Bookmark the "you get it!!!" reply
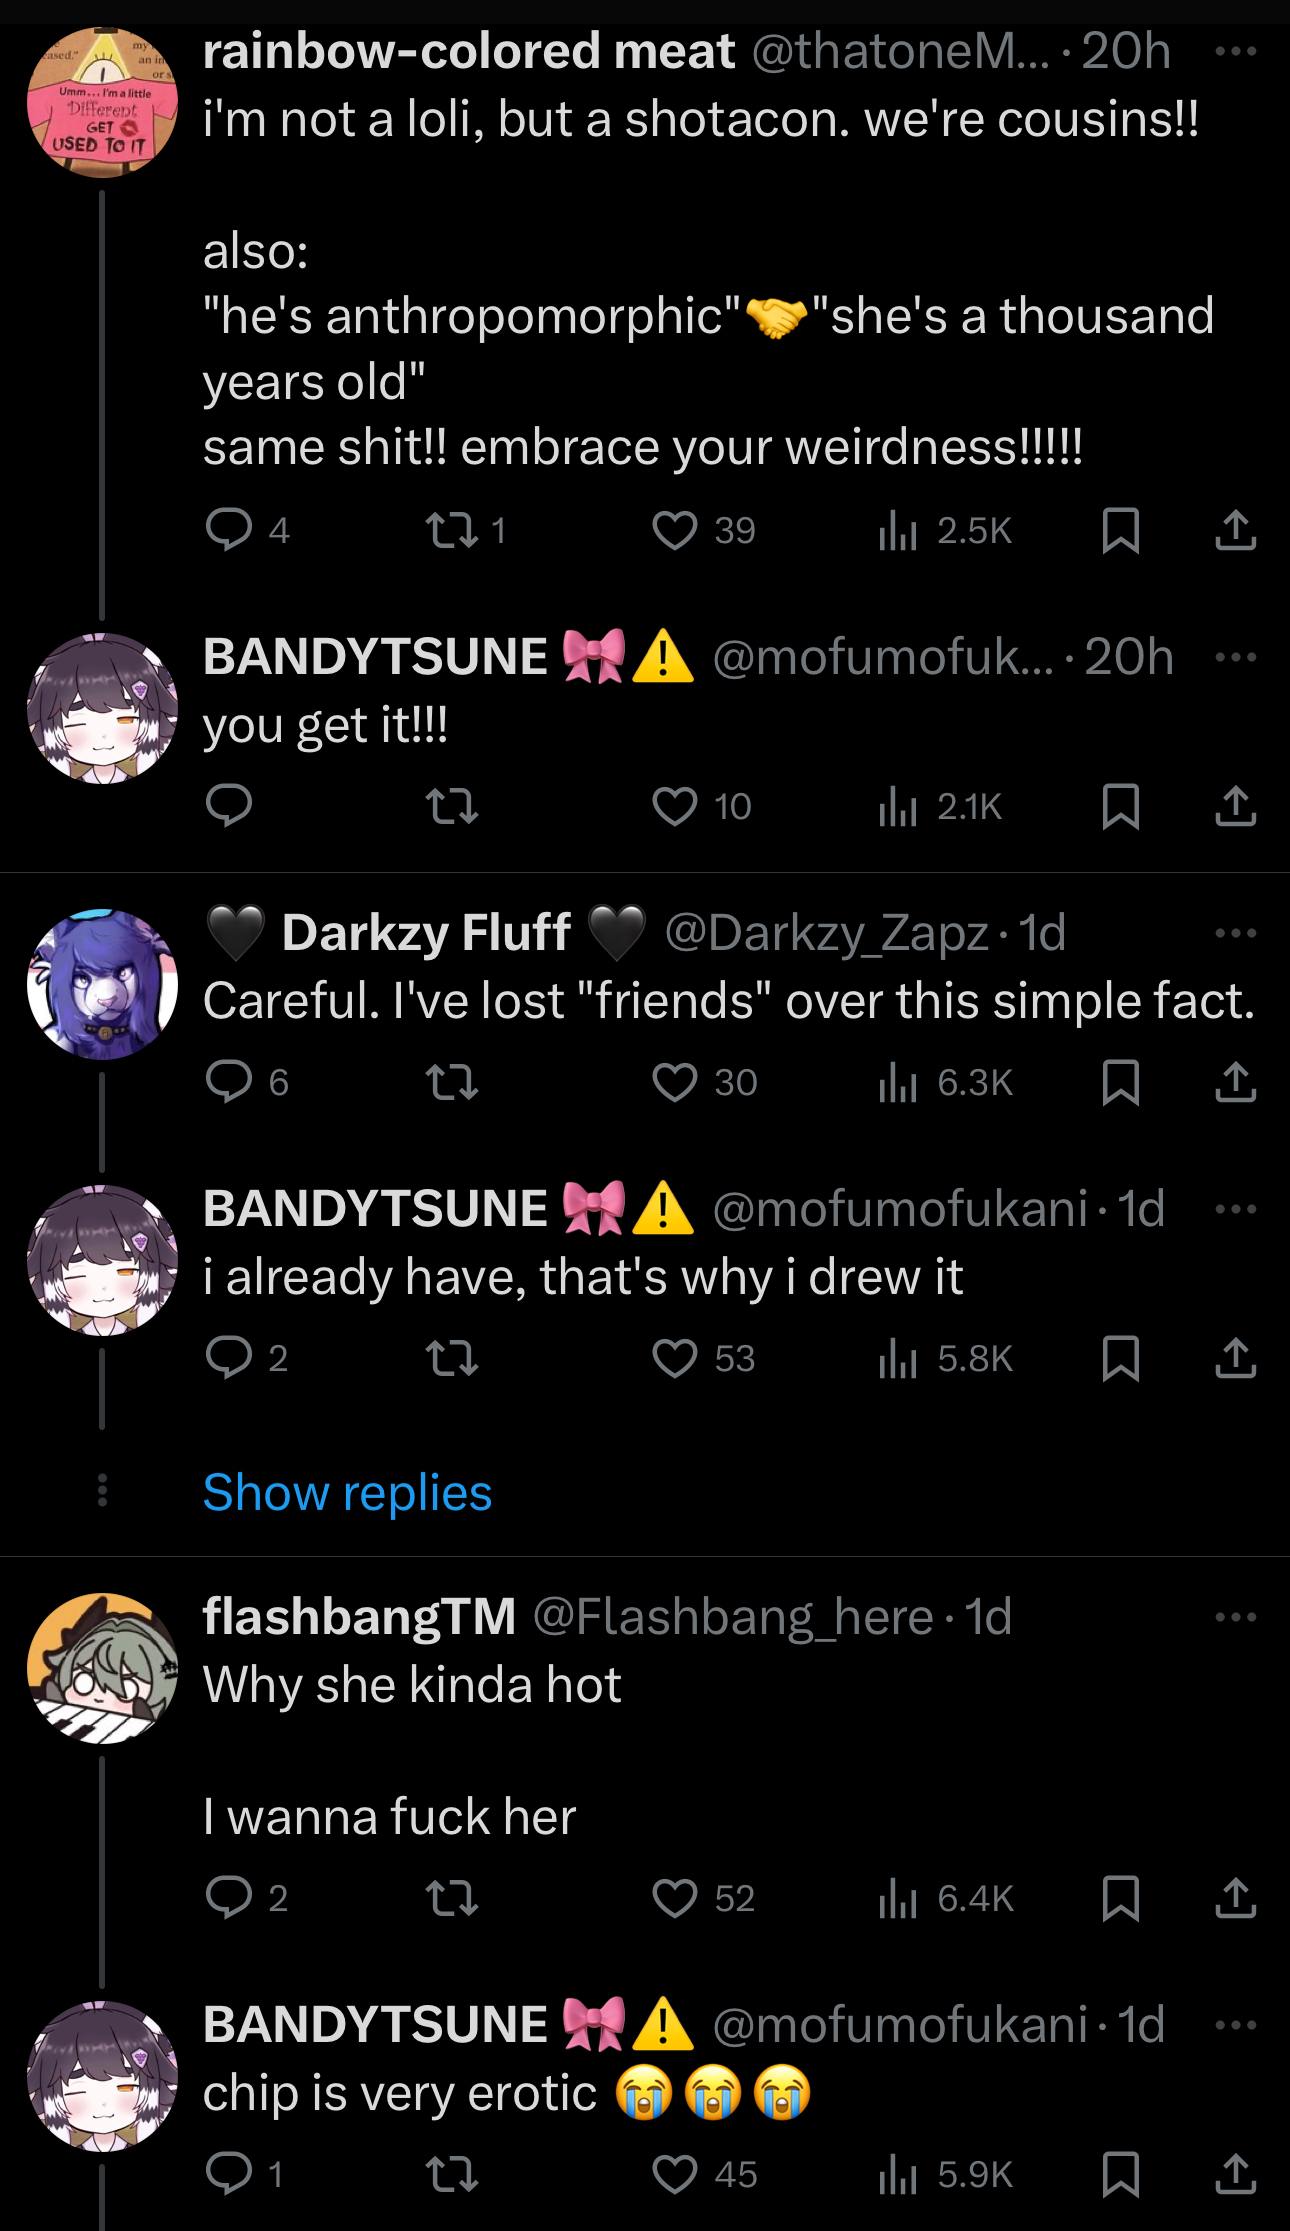The image size is (1290, 2231). click(x=1120, y=806)
